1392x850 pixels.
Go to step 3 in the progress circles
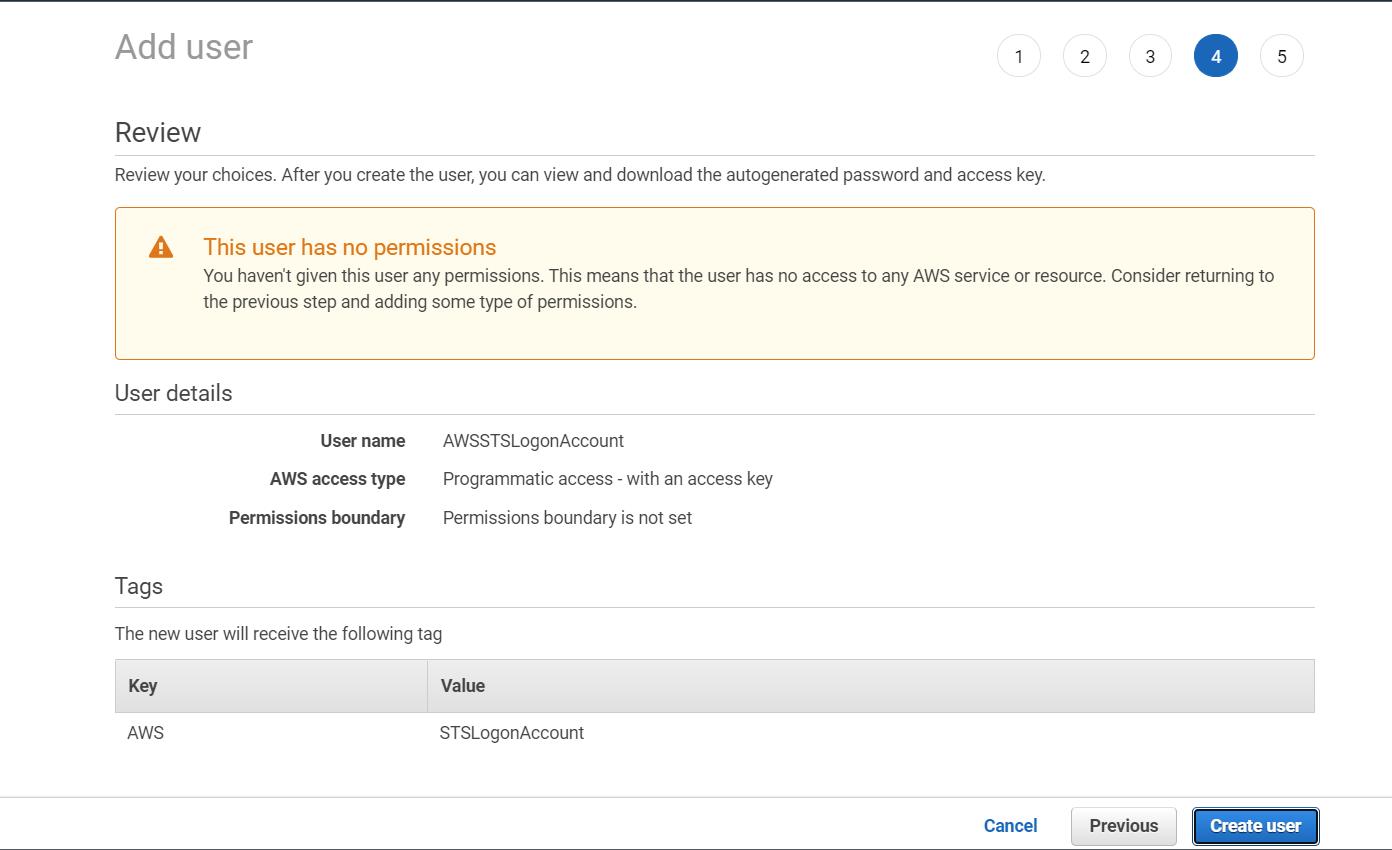point(1150,56)
